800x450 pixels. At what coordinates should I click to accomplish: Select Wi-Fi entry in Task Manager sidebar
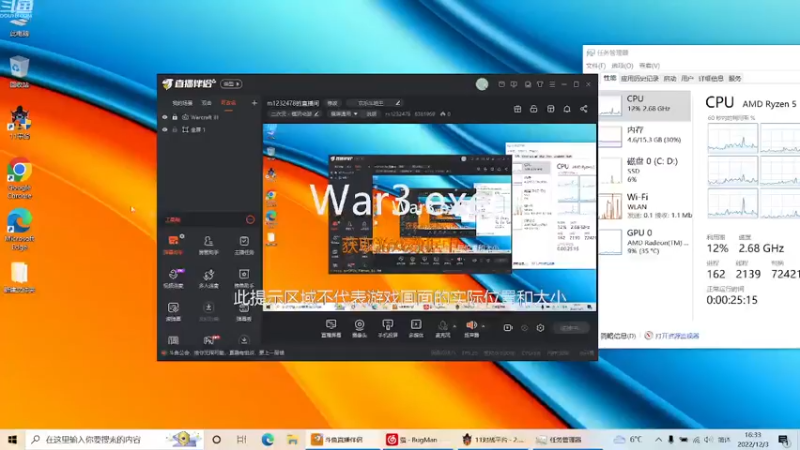pos(644,206)
